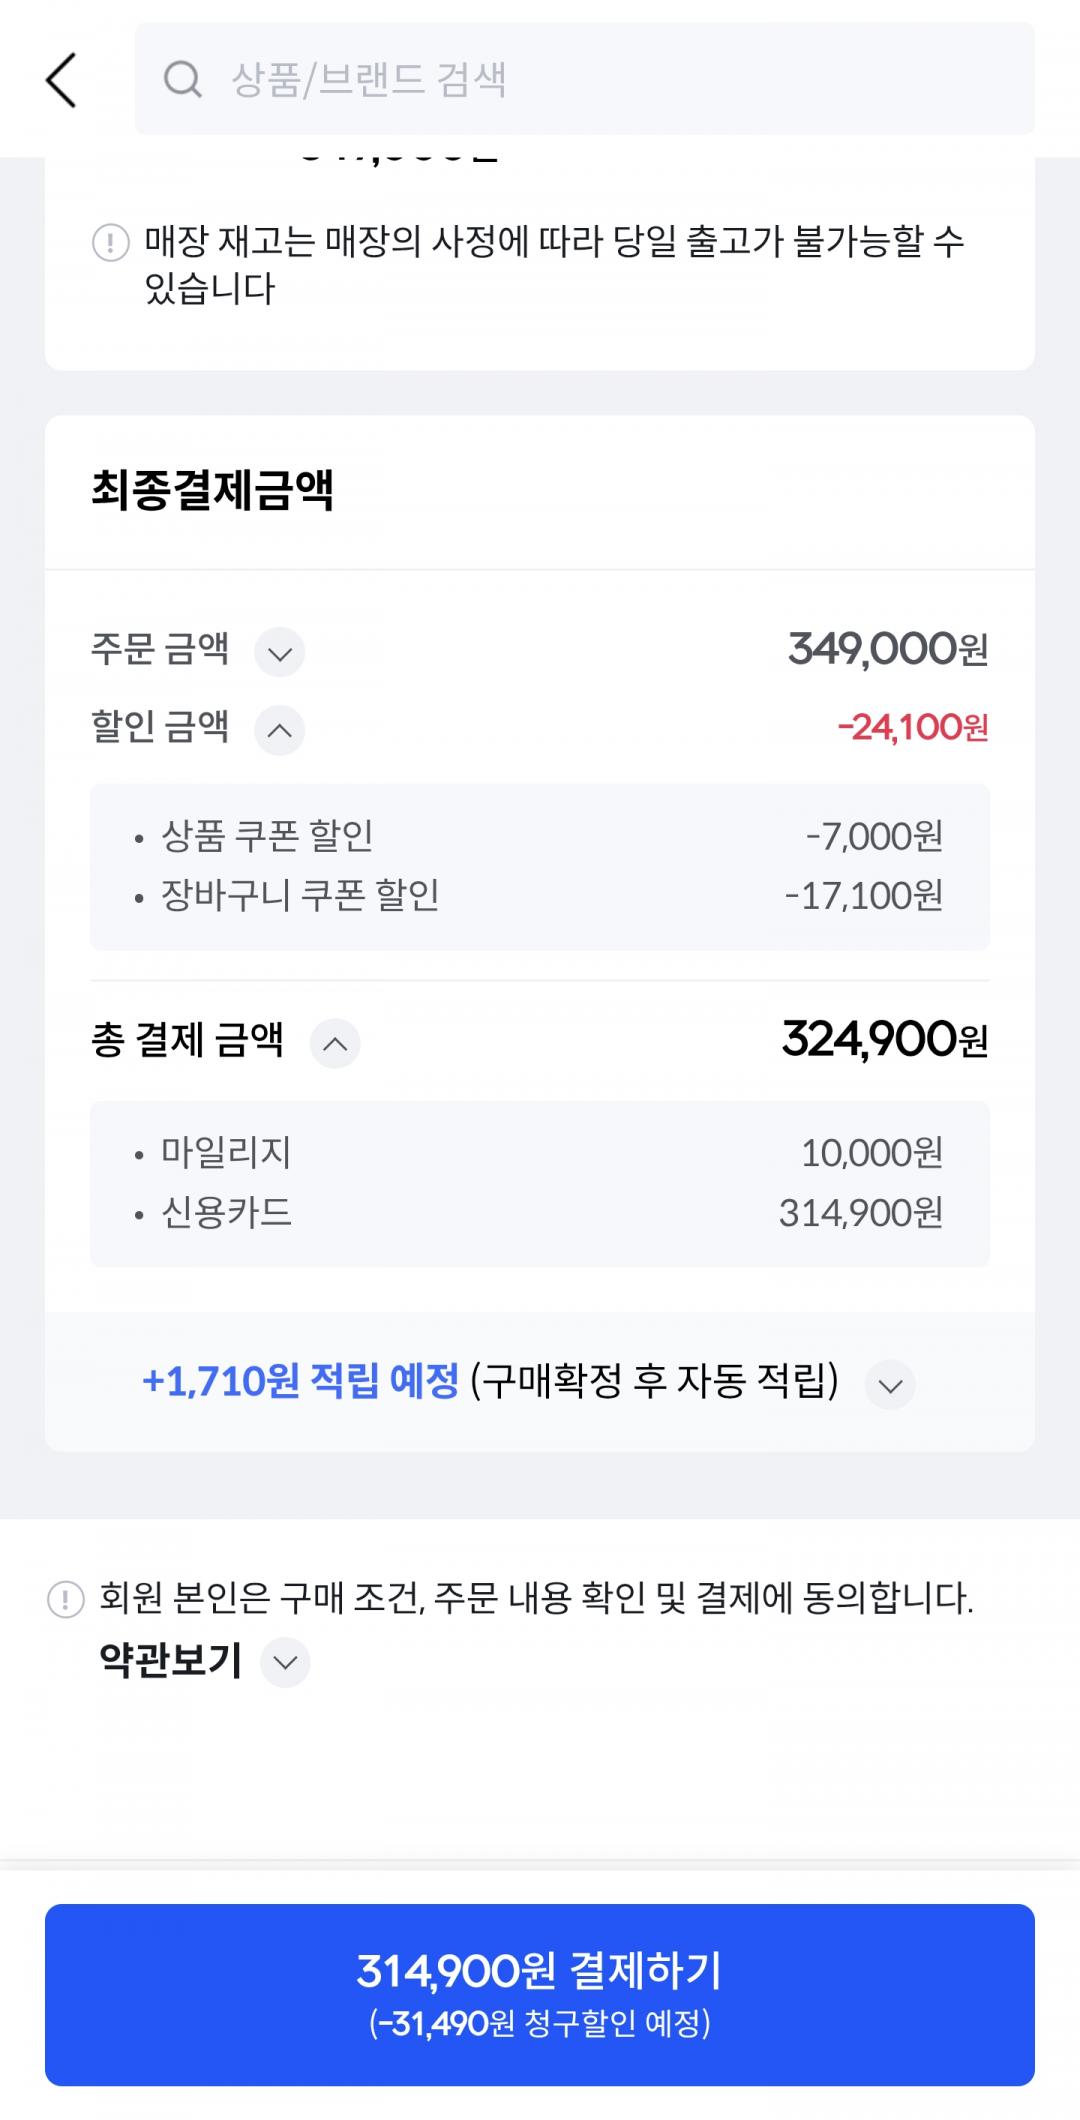Tap the 주문 금액 label
Screen dimensions: 1080x2120
pyautogui.click(x=160, y=649)
